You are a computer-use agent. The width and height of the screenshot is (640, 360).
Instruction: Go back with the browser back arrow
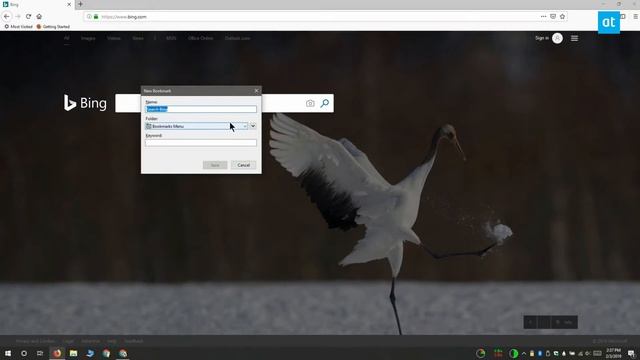pyautogui.click(x=7, y=16)
